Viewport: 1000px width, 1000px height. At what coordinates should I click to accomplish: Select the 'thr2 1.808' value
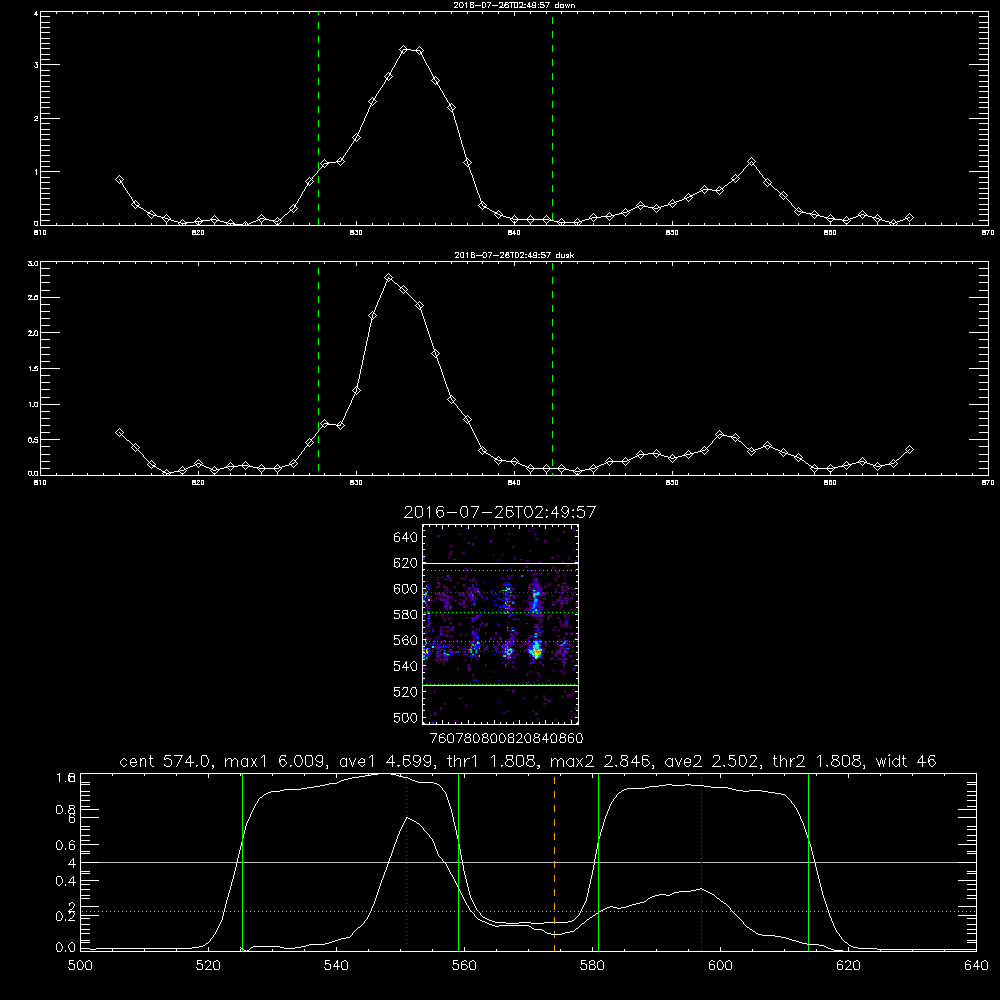point(818,761)
